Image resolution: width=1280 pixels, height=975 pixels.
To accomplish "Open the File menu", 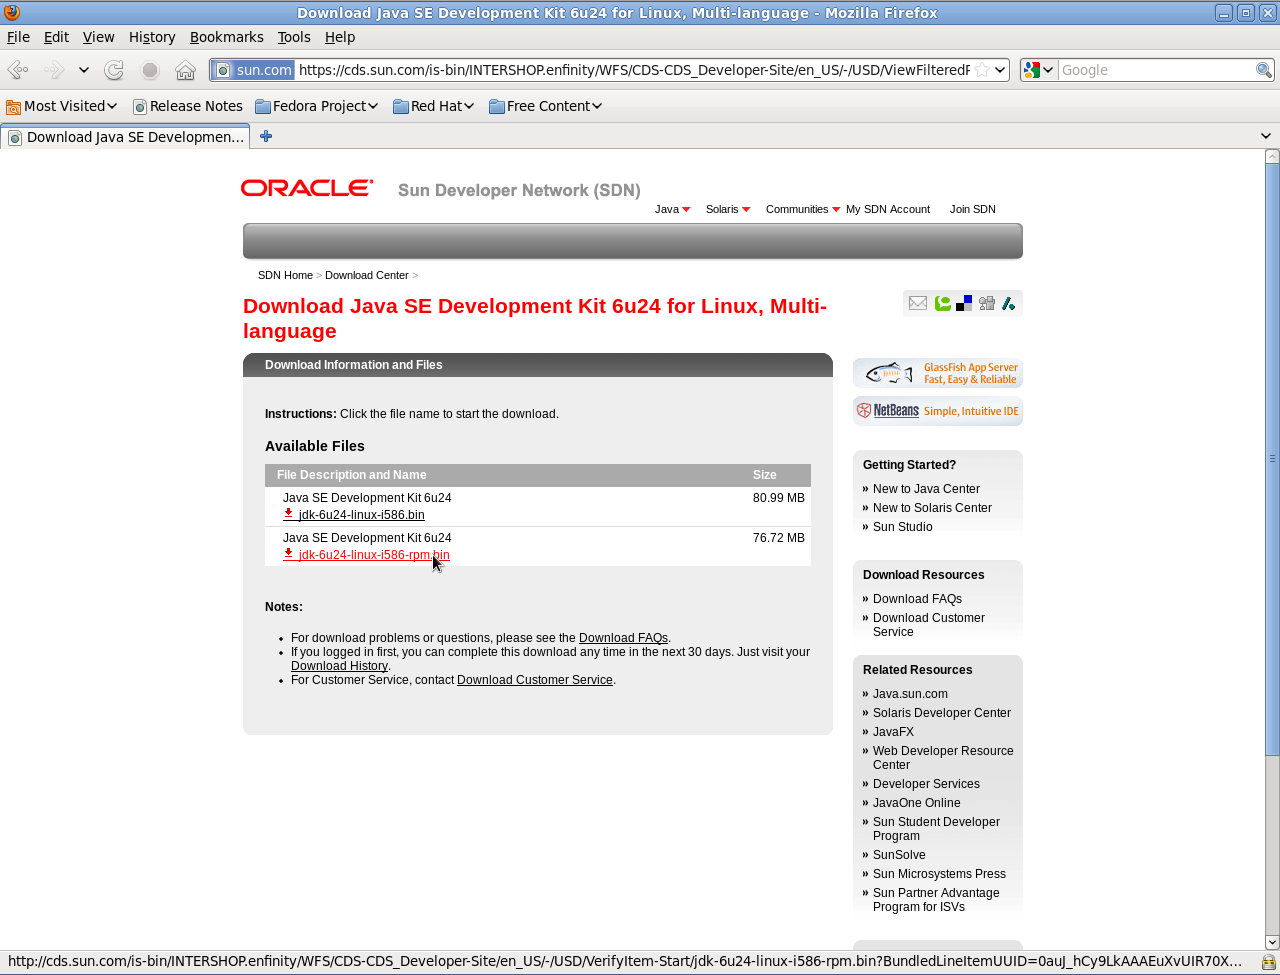I will [x=18, y=37].
